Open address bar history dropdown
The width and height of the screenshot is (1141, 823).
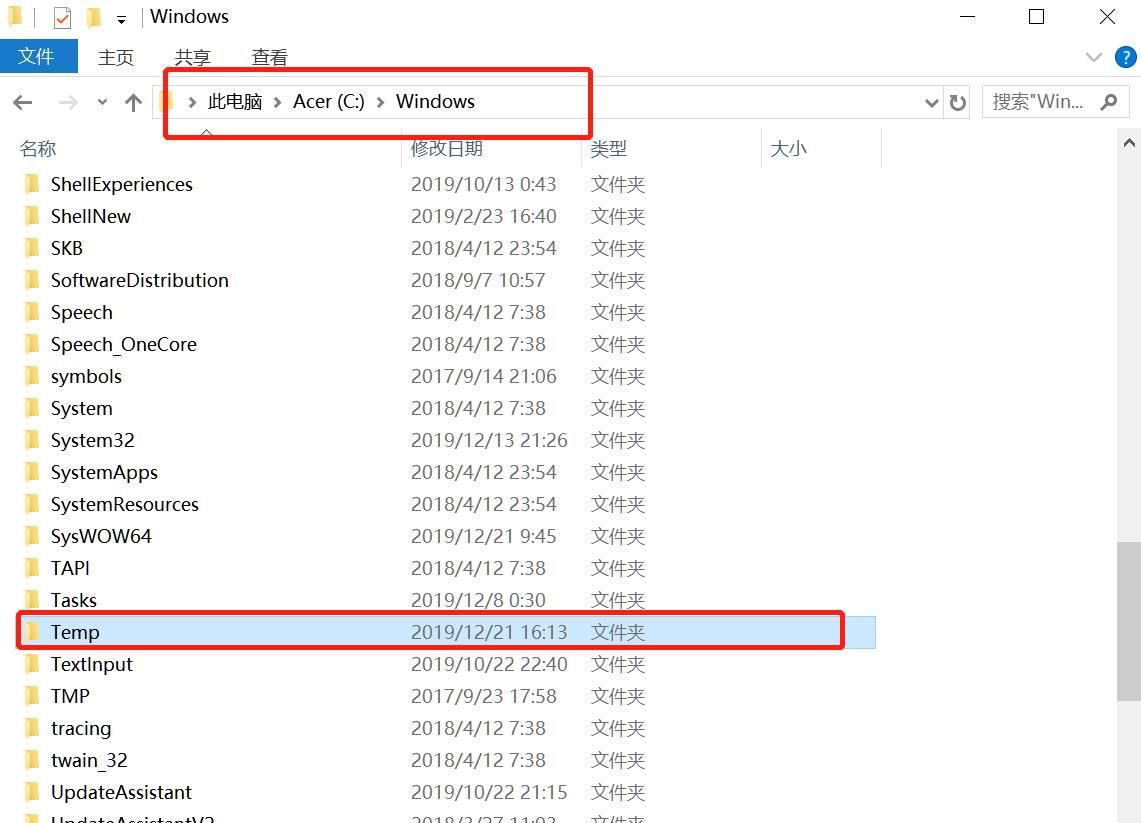coord(931,103)
